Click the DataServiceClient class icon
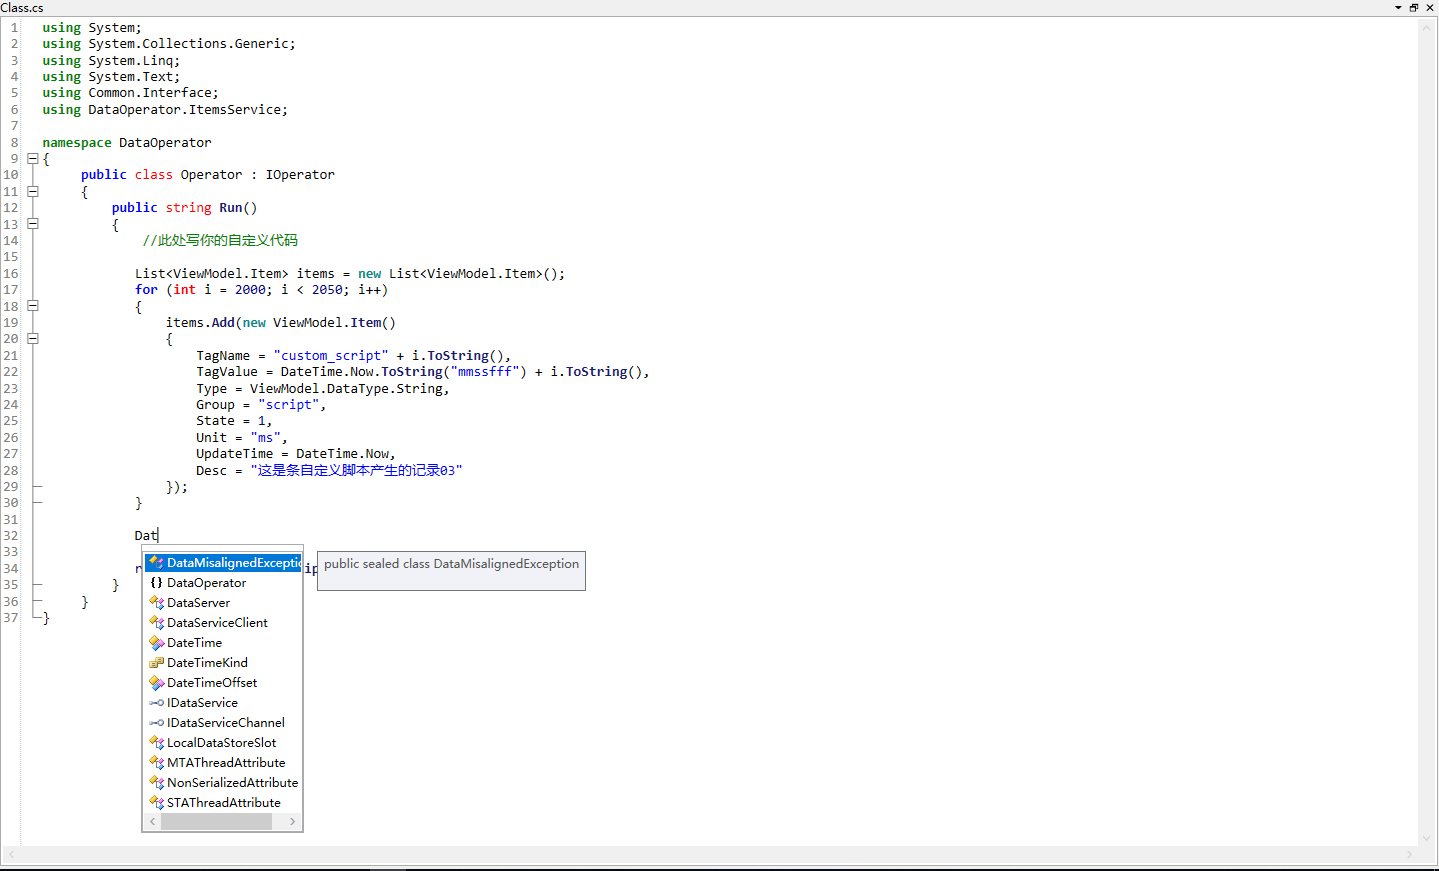1439x871 pixels. 156,623
